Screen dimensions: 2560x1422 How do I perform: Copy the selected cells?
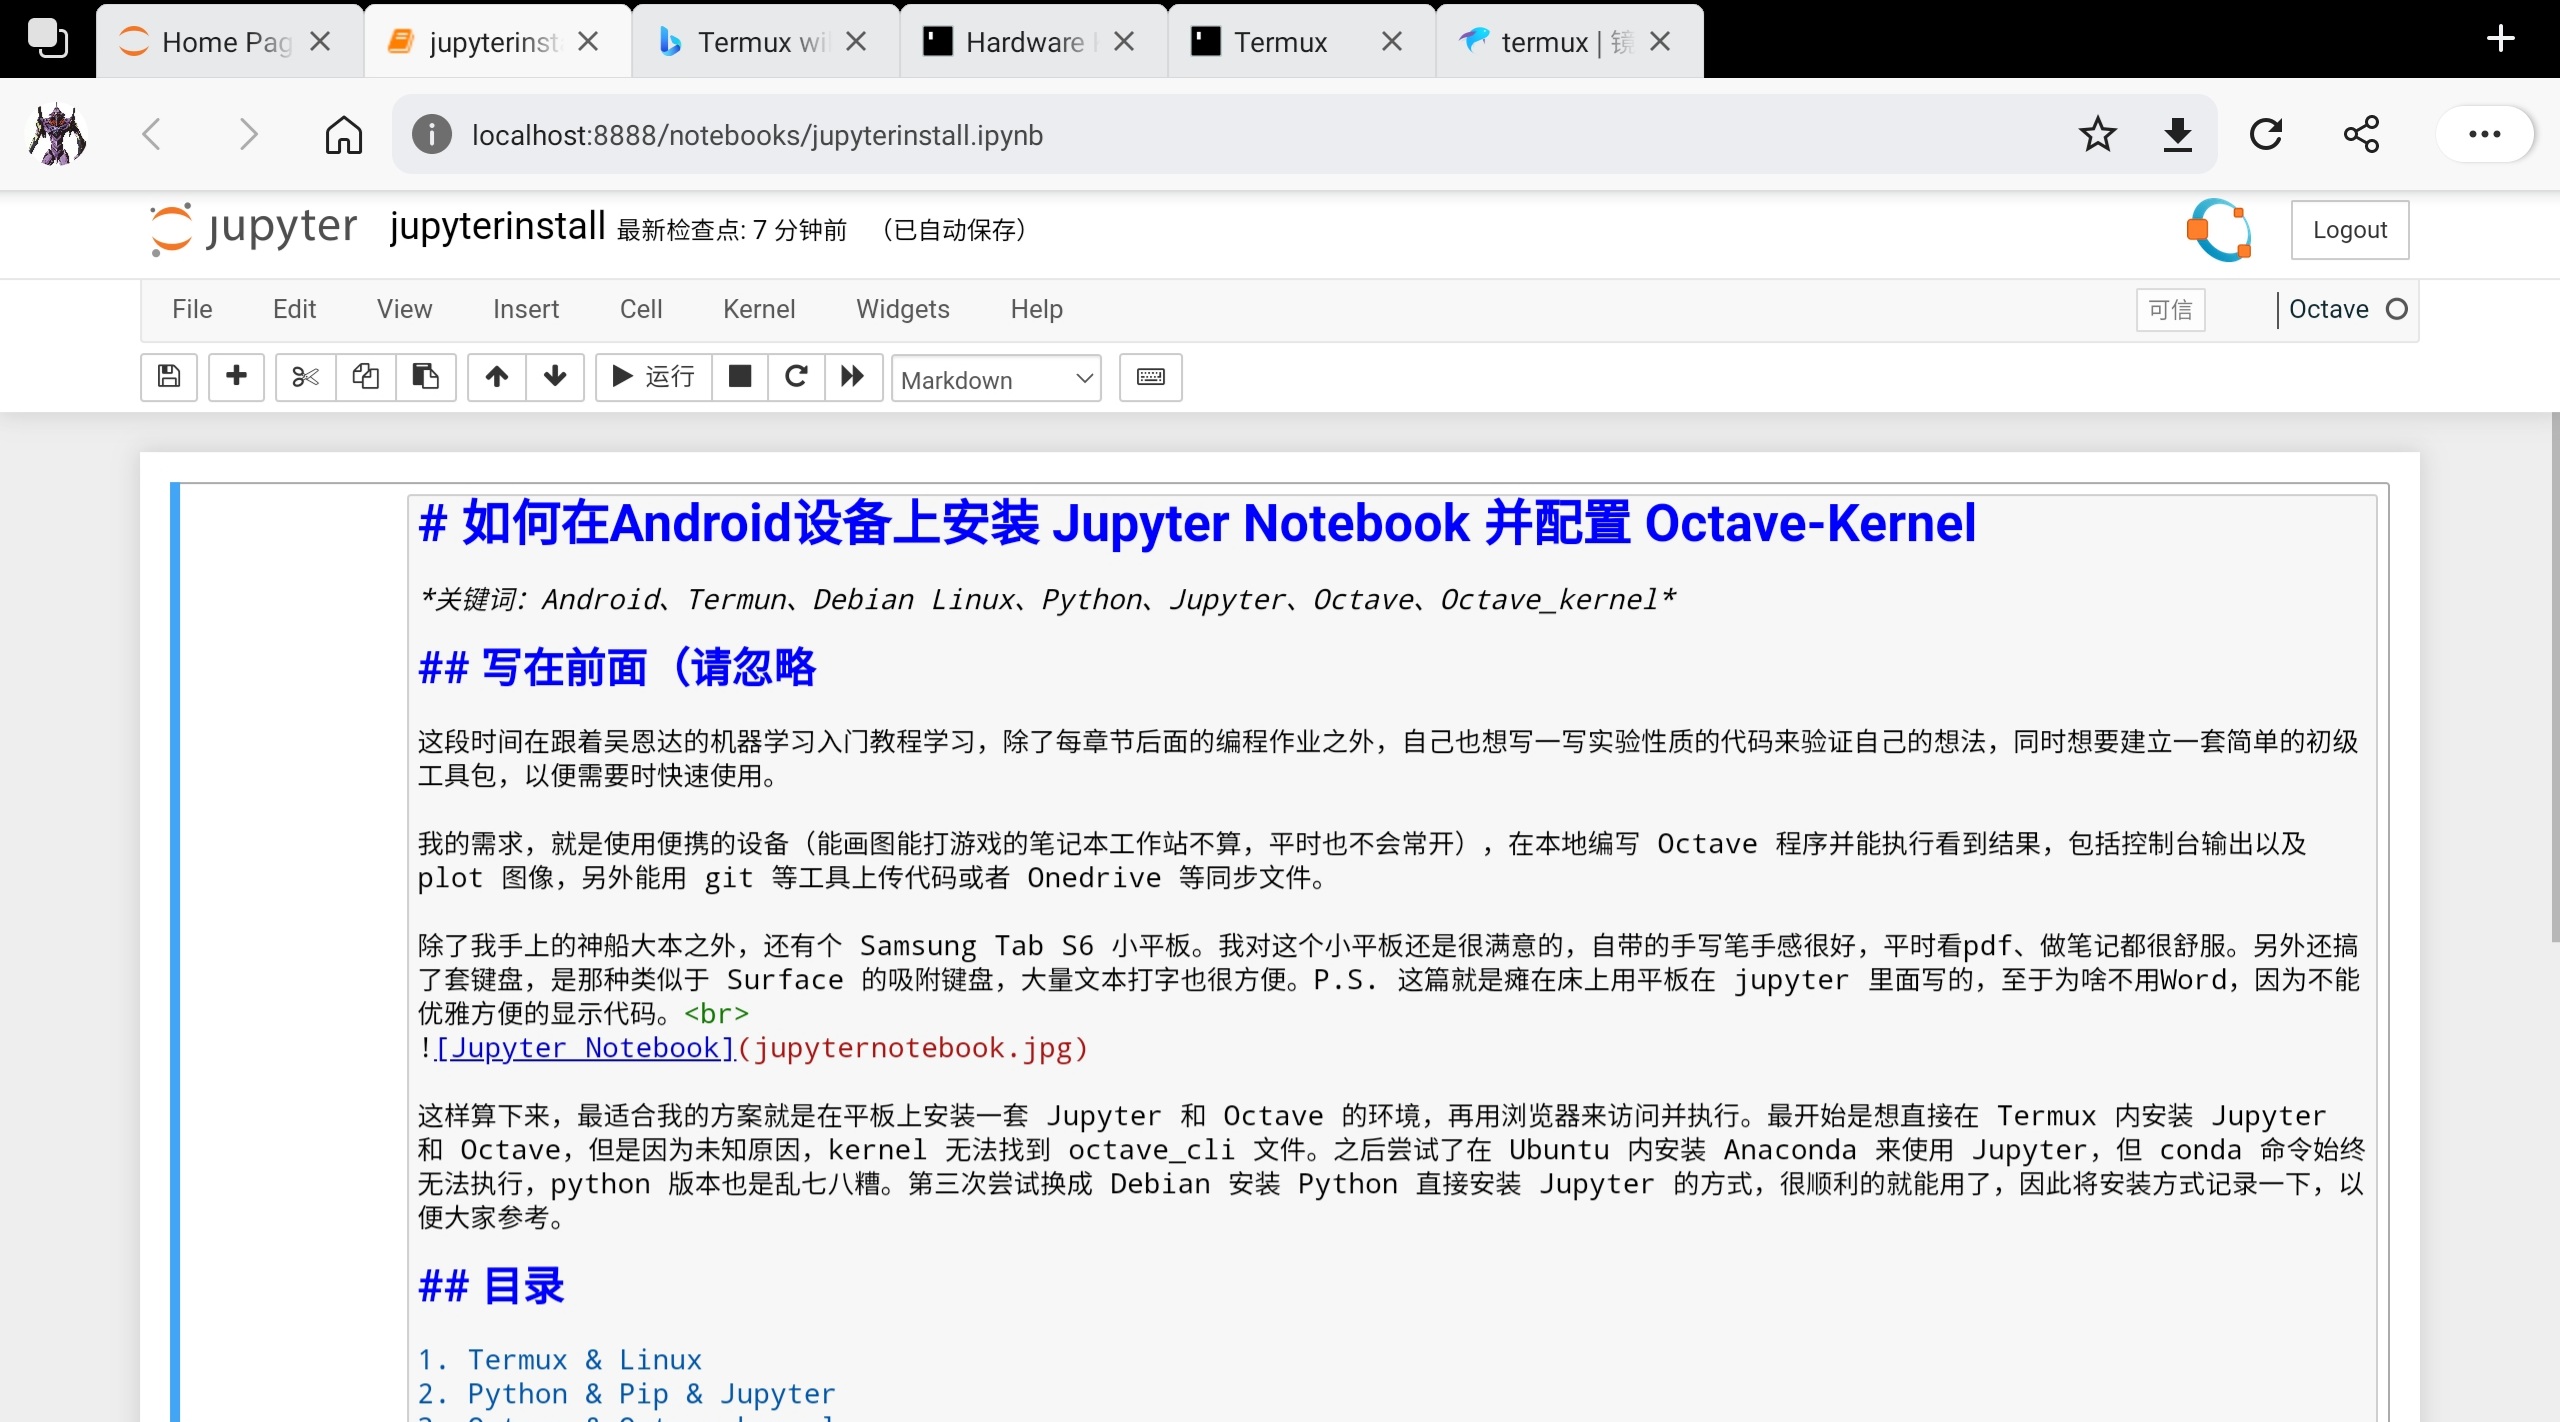[365, 377]
